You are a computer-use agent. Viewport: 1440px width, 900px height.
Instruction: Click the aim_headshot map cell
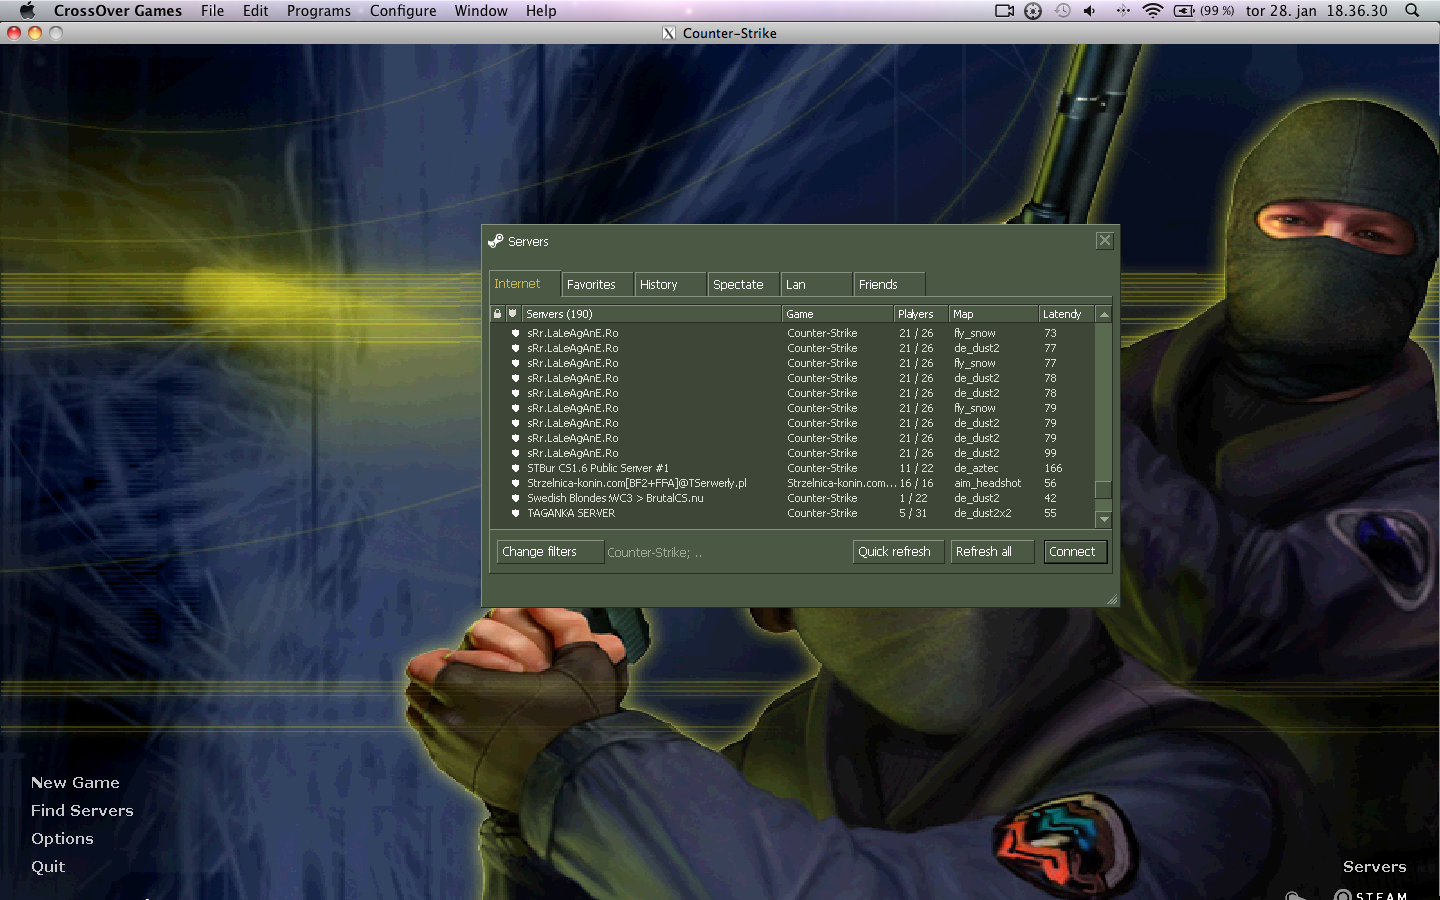click(987, 483)
